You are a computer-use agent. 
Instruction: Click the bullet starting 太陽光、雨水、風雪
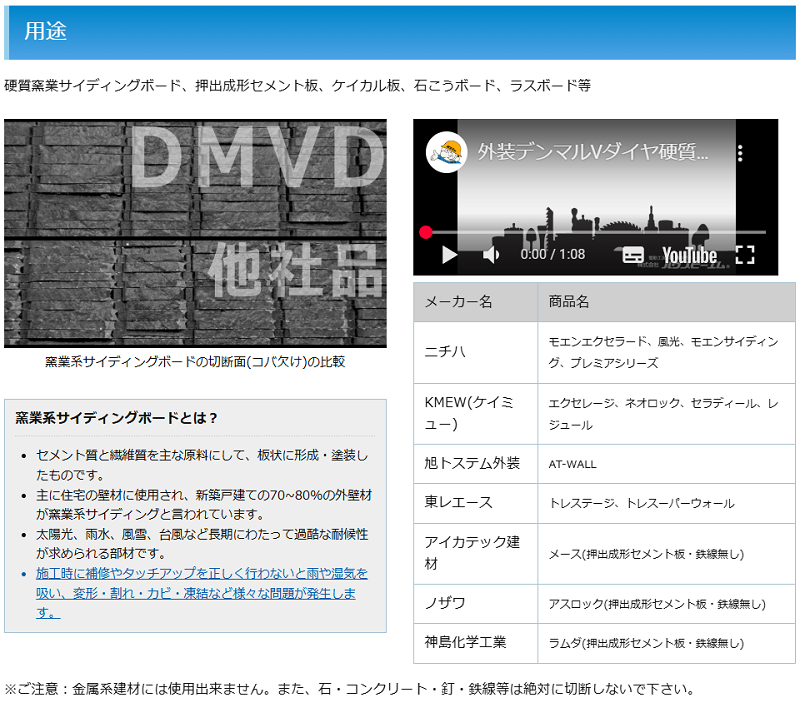[202, 544]
